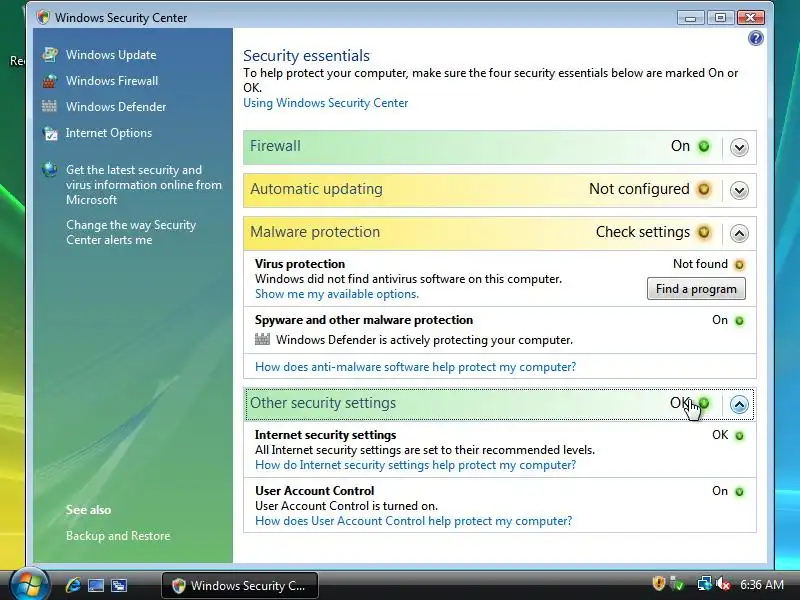Open Windows Defender from the sidebar

[x=116, y=107]
